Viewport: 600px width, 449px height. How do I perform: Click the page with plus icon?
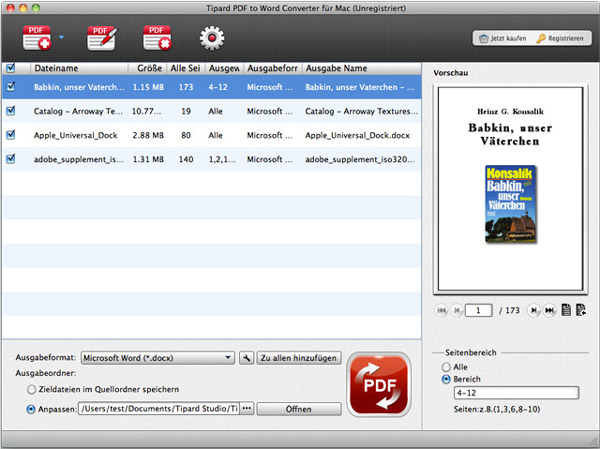click(x=581, y=310)
